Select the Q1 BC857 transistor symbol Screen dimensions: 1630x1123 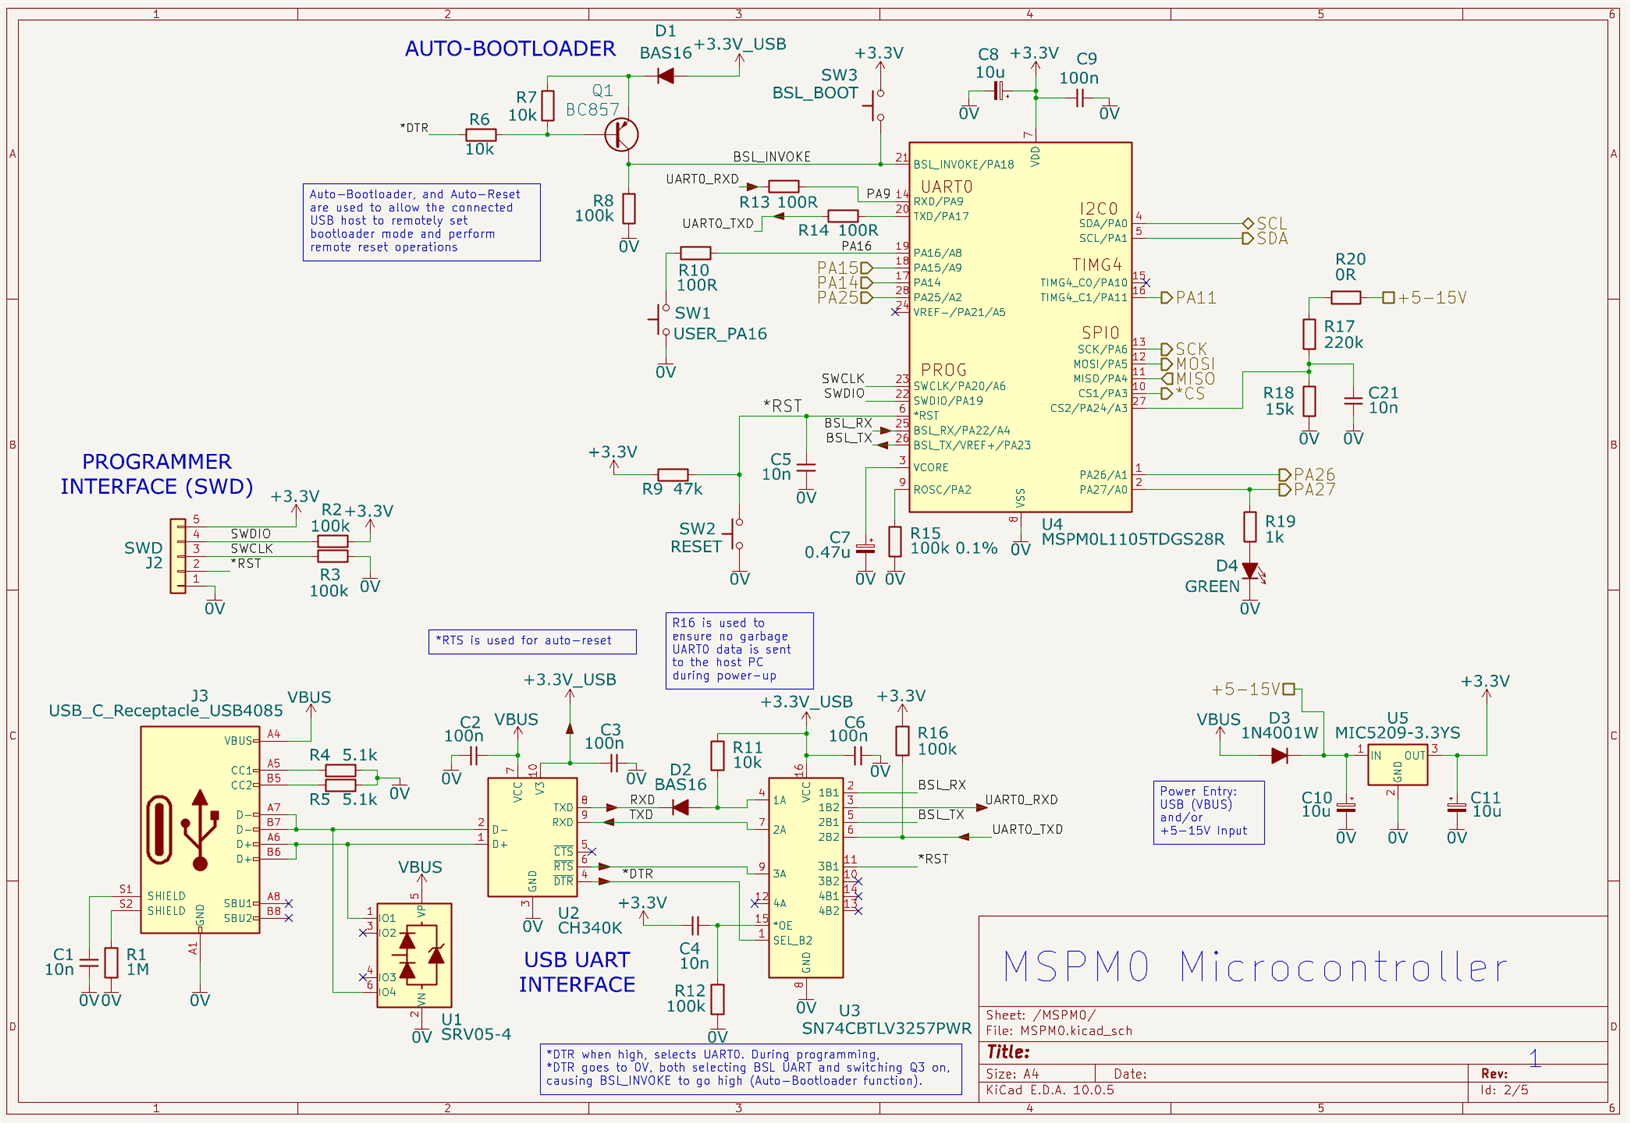point(622,134)
